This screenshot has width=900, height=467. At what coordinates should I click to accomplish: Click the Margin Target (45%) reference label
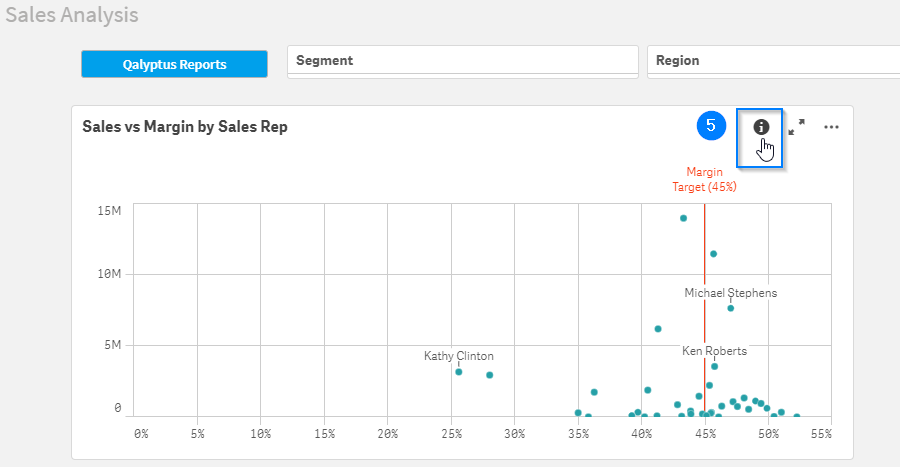coord(704,180)
